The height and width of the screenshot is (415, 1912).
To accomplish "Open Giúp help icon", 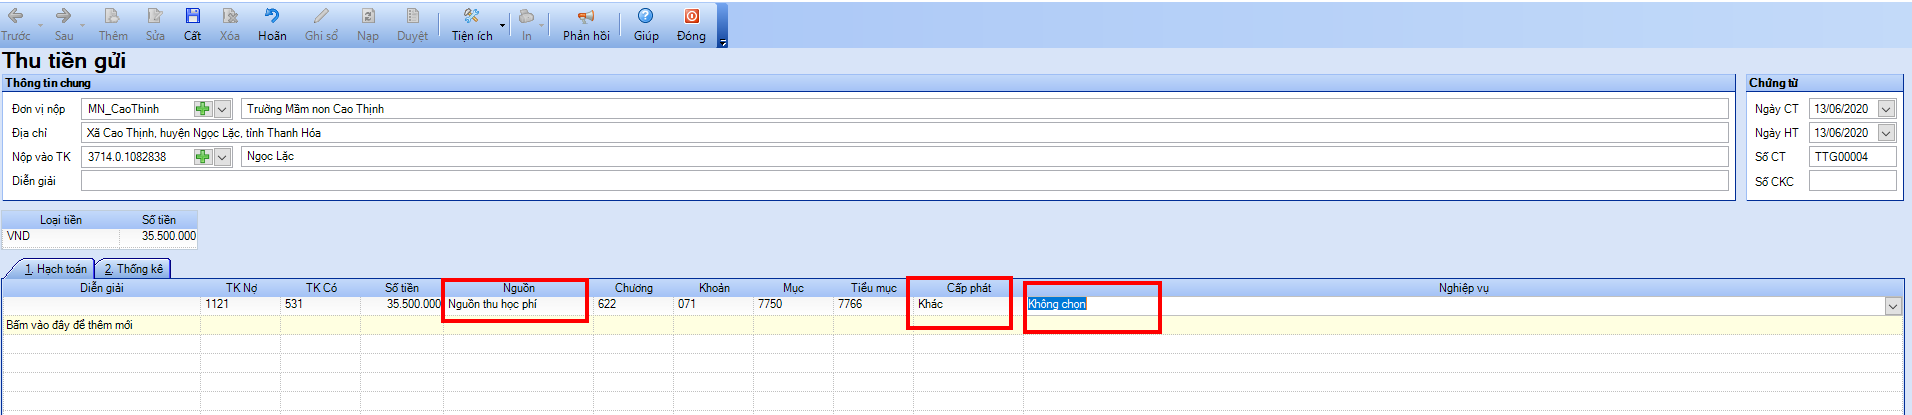I will (x=646, y=17).
